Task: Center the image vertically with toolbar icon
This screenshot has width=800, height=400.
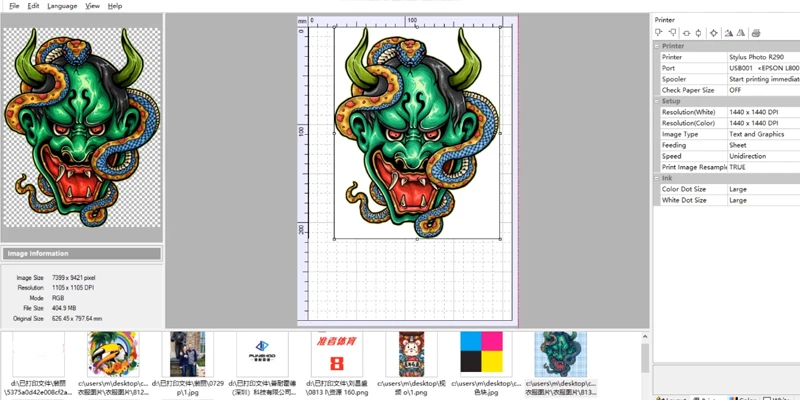Action: coord(698,33)
